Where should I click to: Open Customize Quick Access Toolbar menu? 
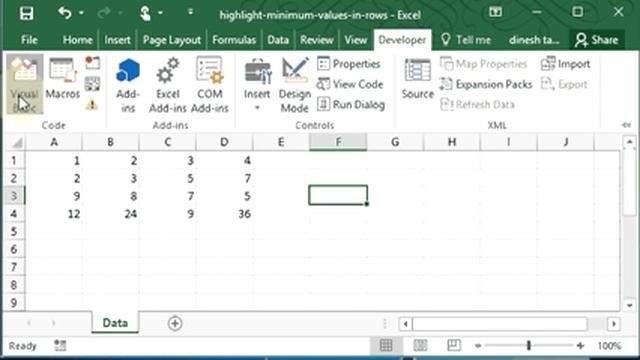[190, 13]
